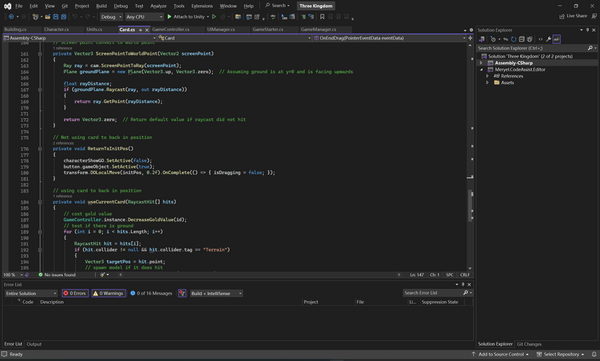Screen dimensions: 600x361
Task: Click the green Start Without Debugging icon
Action: tap(214, 17)
